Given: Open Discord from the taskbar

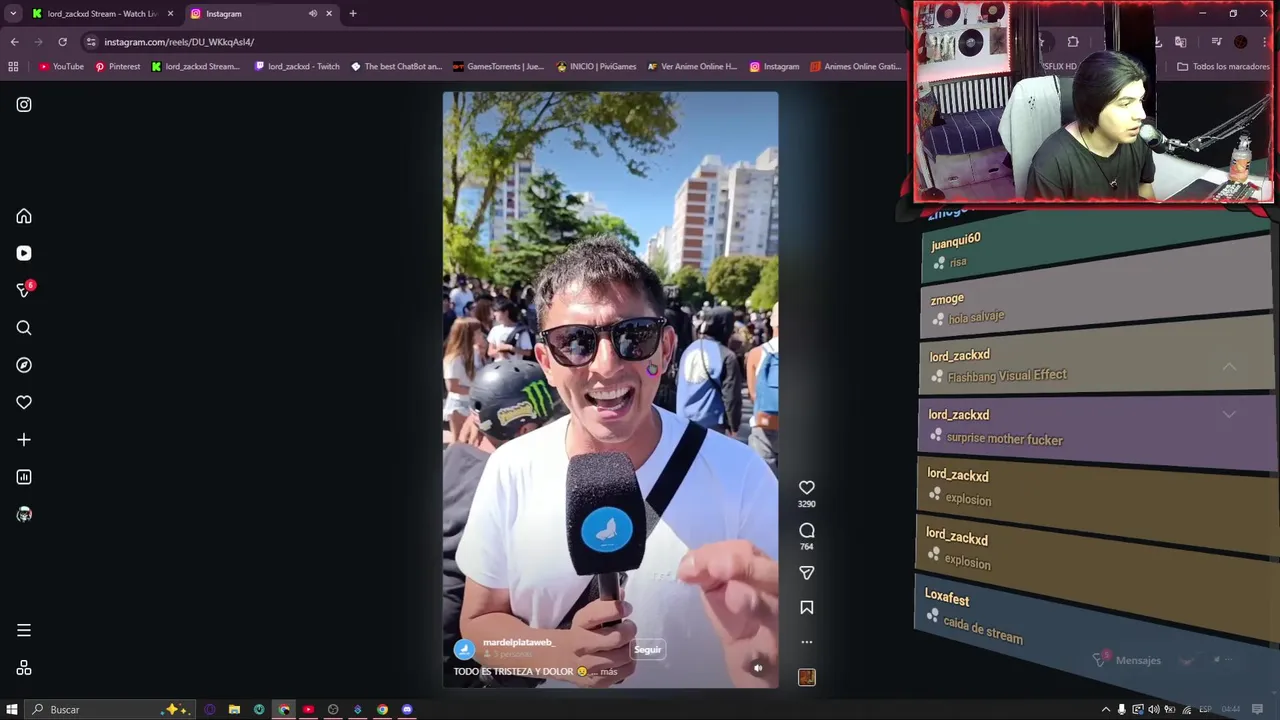Looking at the screenshot, I should [407, 710].
